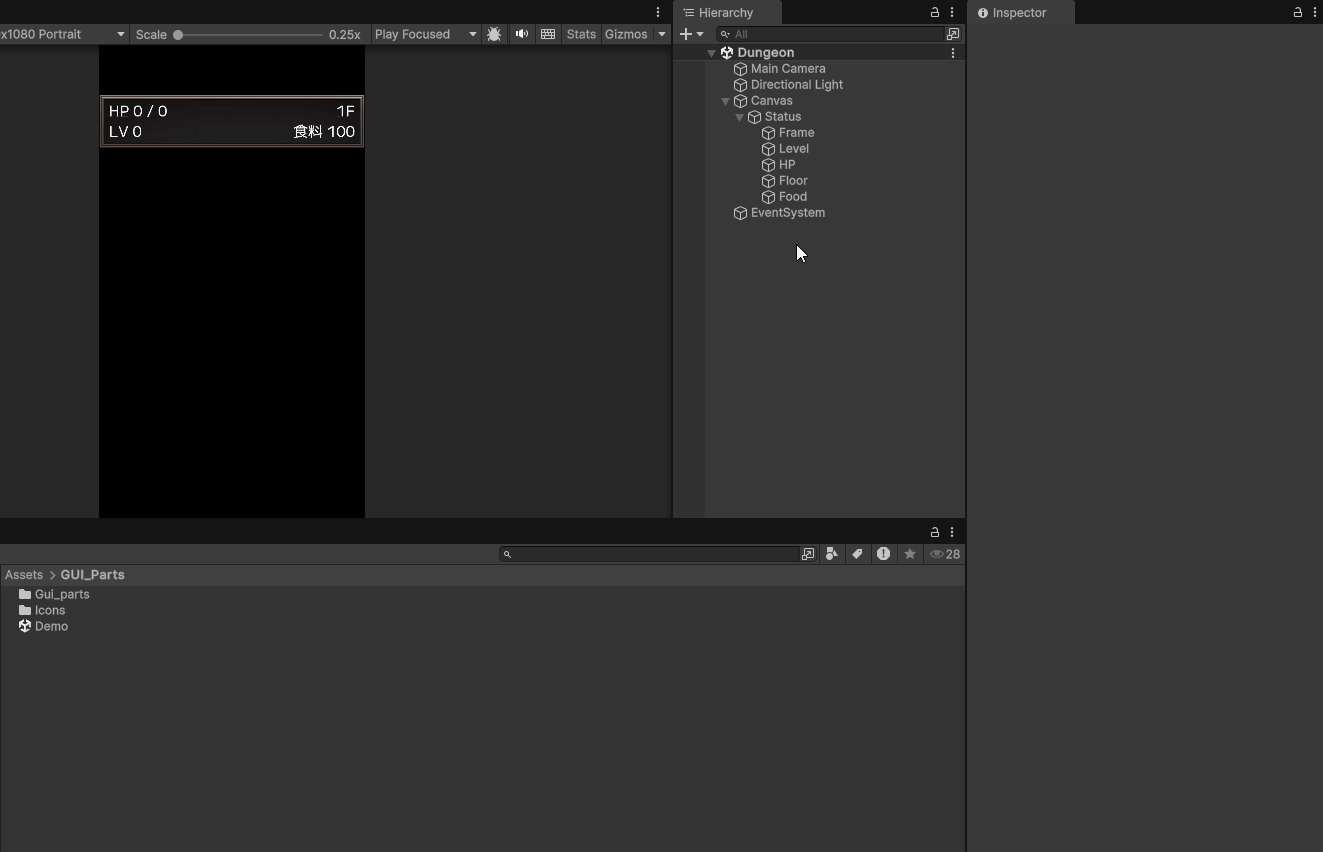Toggle the frame debugger bug icon
This screenshot has height=852, width=1323.
coord(494,34)
